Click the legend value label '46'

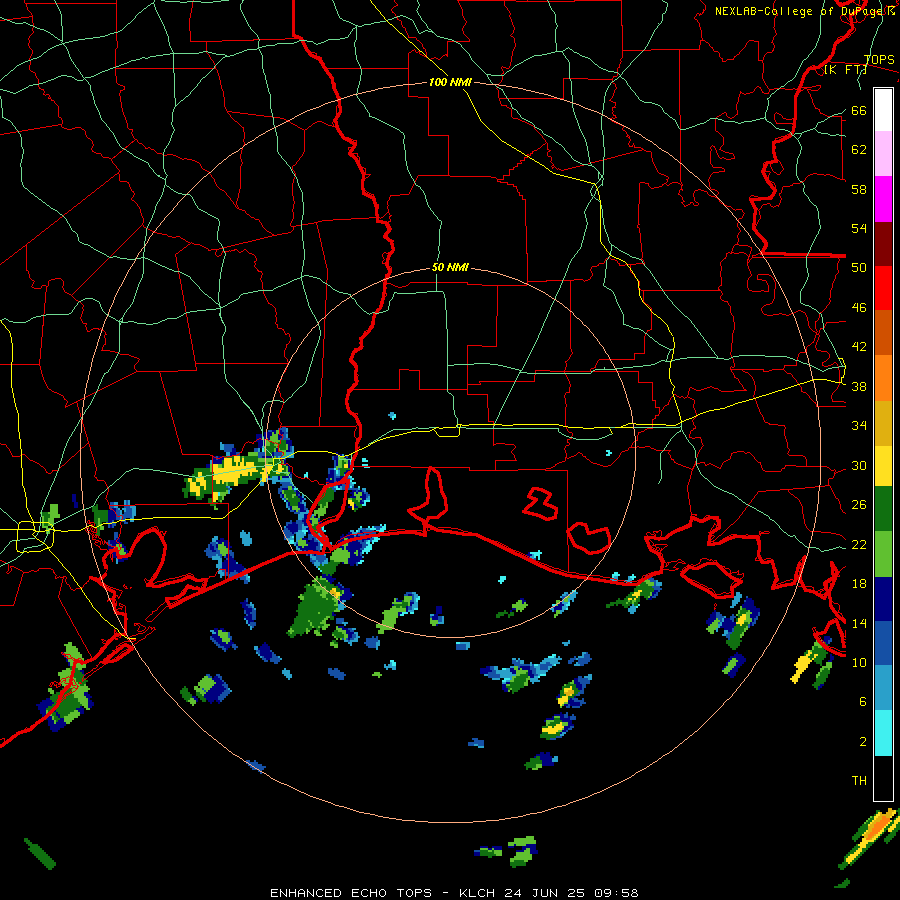pyautogui.click(x=859, y=308)
